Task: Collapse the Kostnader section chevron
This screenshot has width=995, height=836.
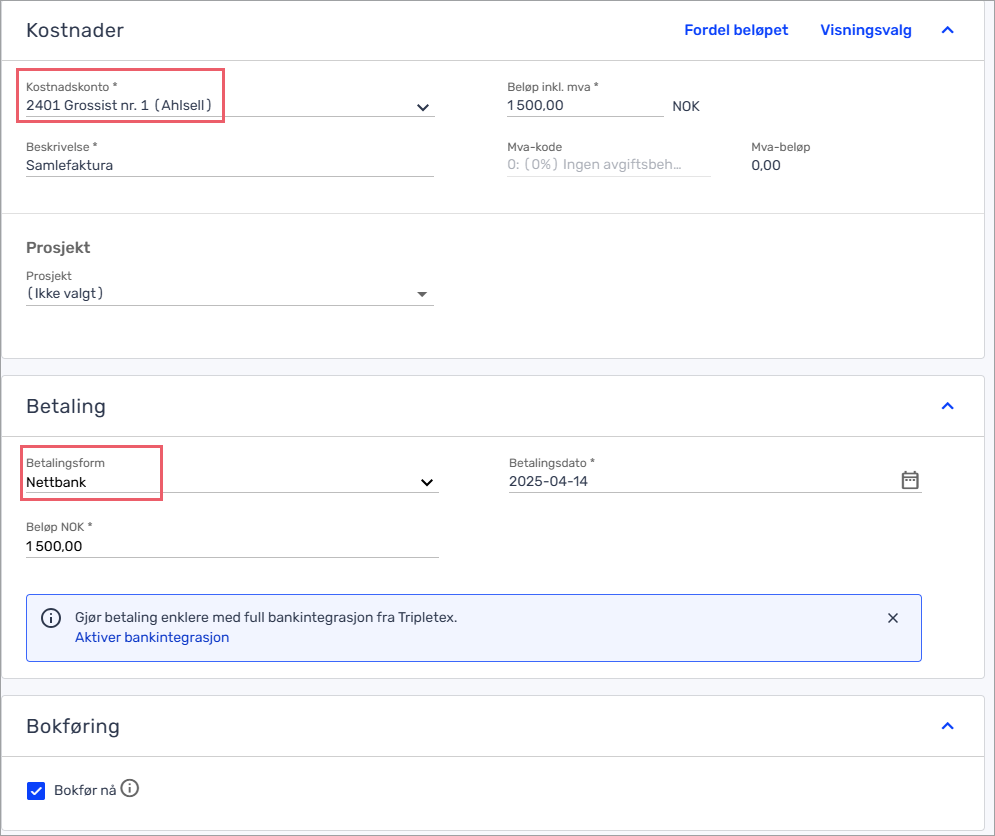Action: [947, 30]
